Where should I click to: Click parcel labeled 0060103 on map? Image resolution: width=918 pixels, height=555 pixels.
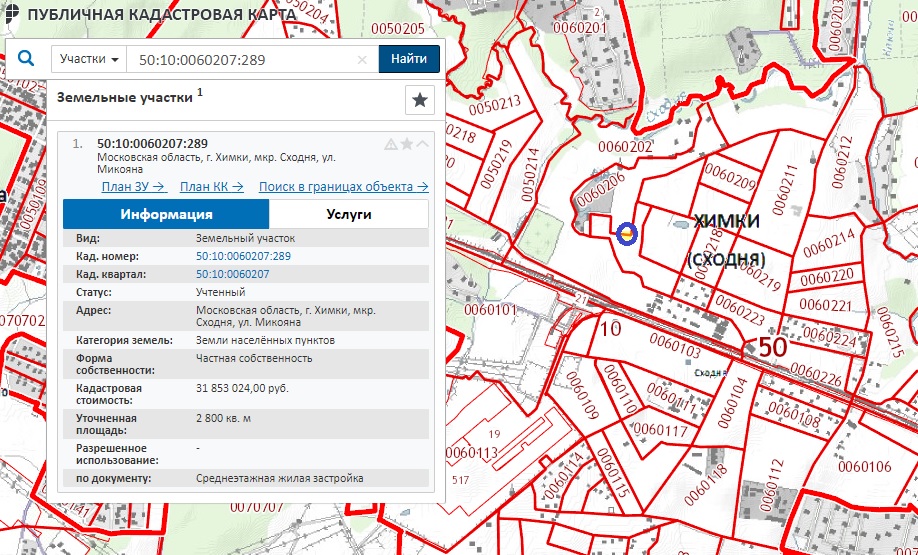pos(675,345)
